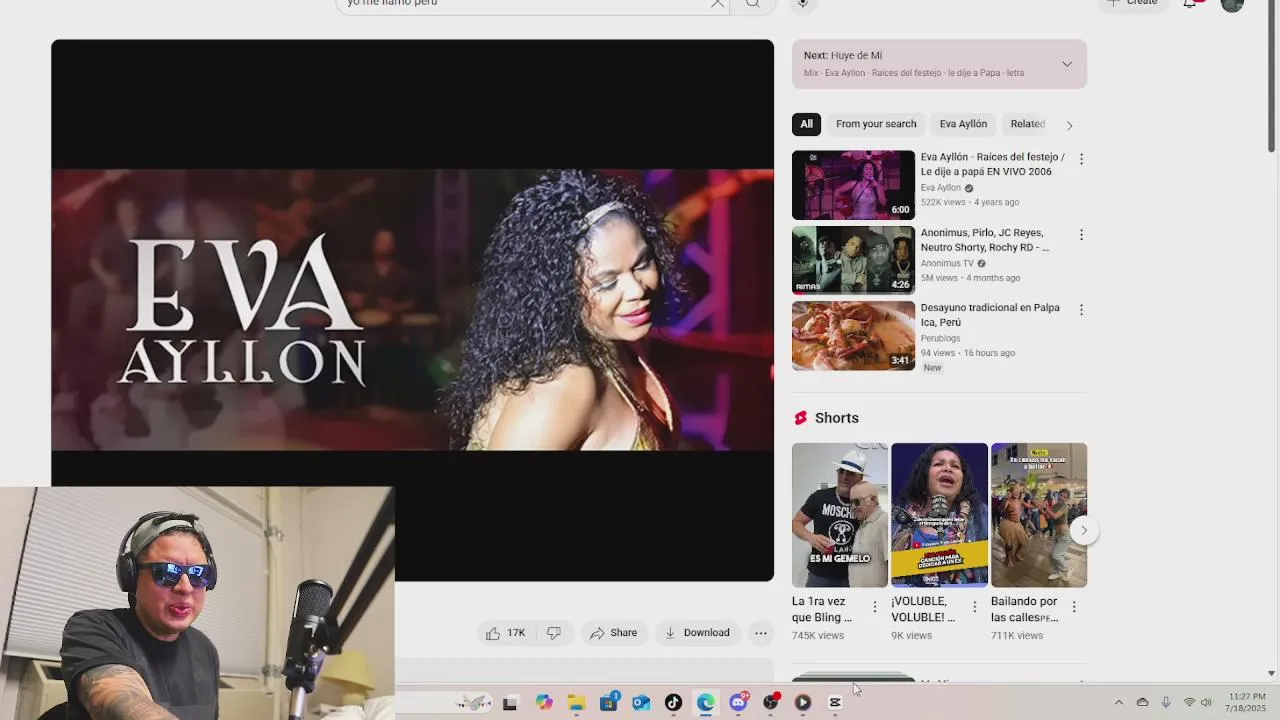This screenshot has height=720, width=1280.
Task: Clear the search query with the X
Action: tap(717, 3)
